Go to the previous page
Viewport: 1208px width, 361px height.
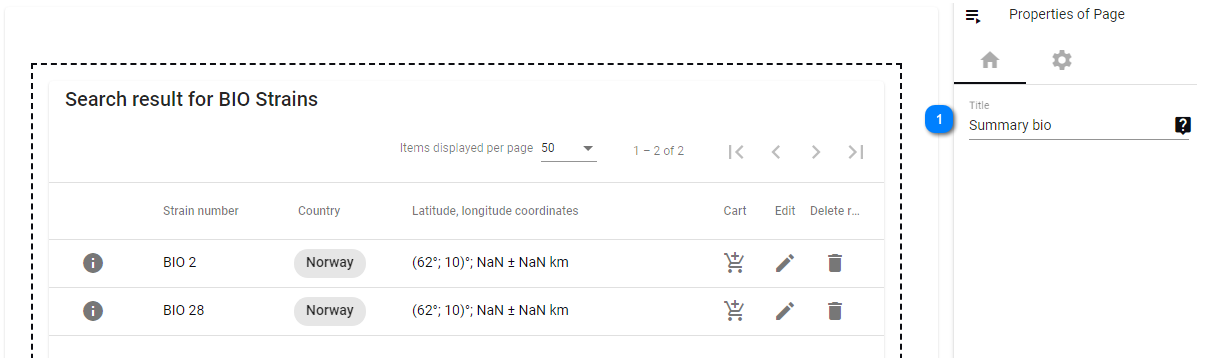[x=776, y=152]
